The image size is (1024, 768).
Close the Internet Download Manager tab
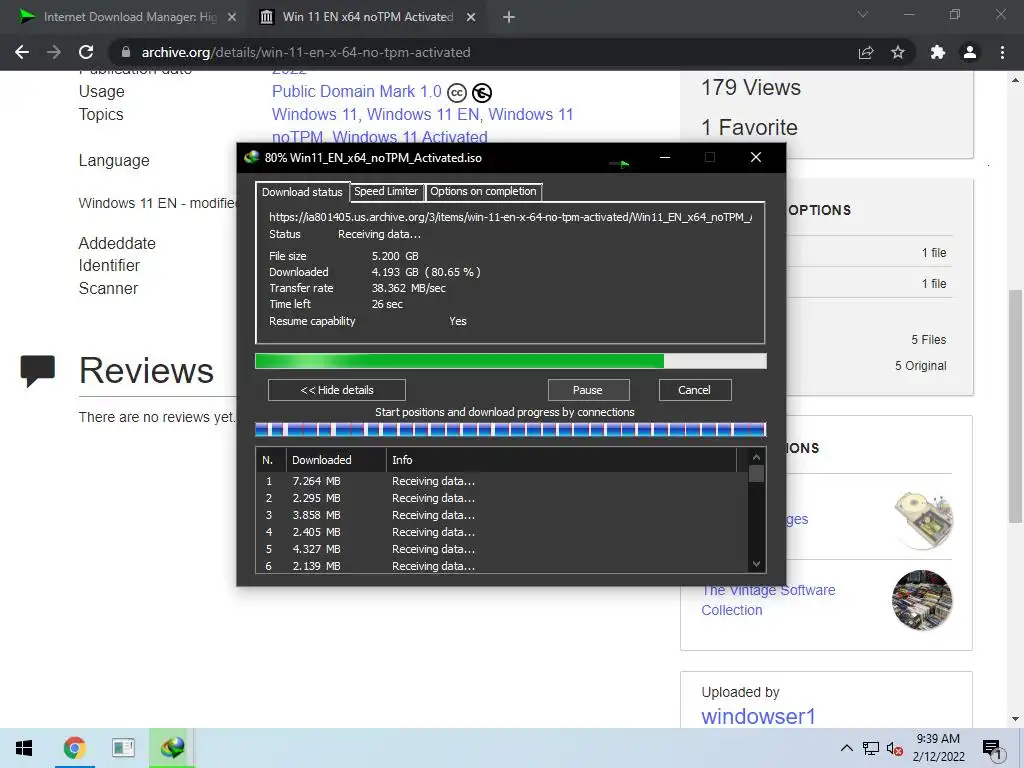232,18
